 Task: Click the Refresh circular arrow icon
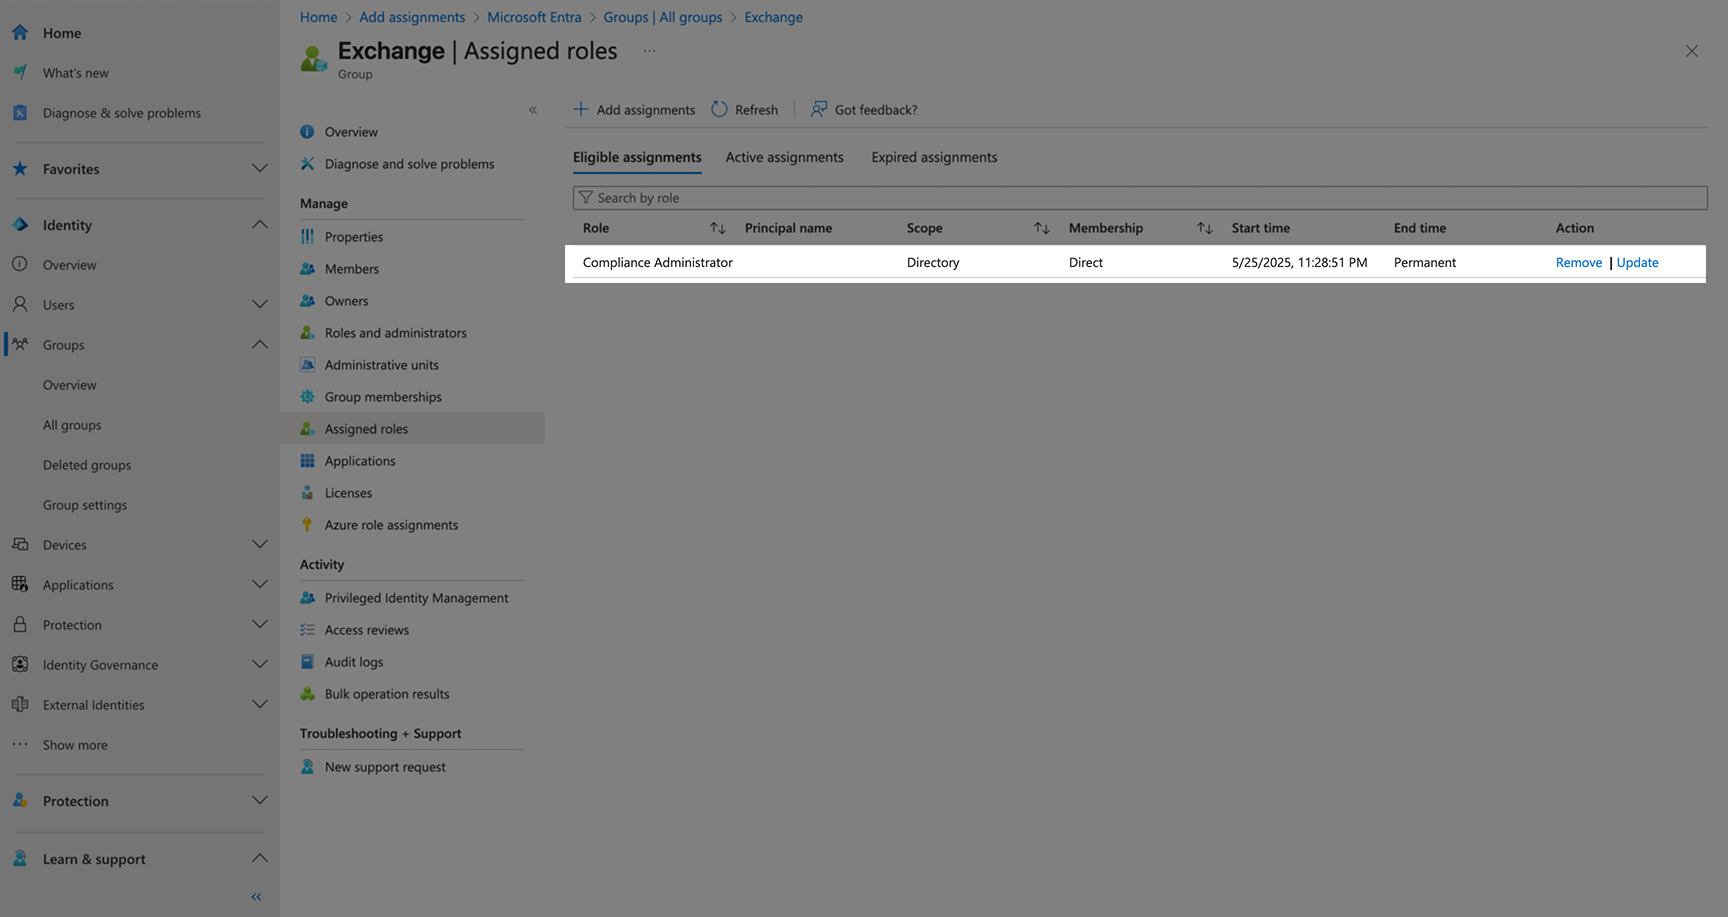[x=719, y=109]
